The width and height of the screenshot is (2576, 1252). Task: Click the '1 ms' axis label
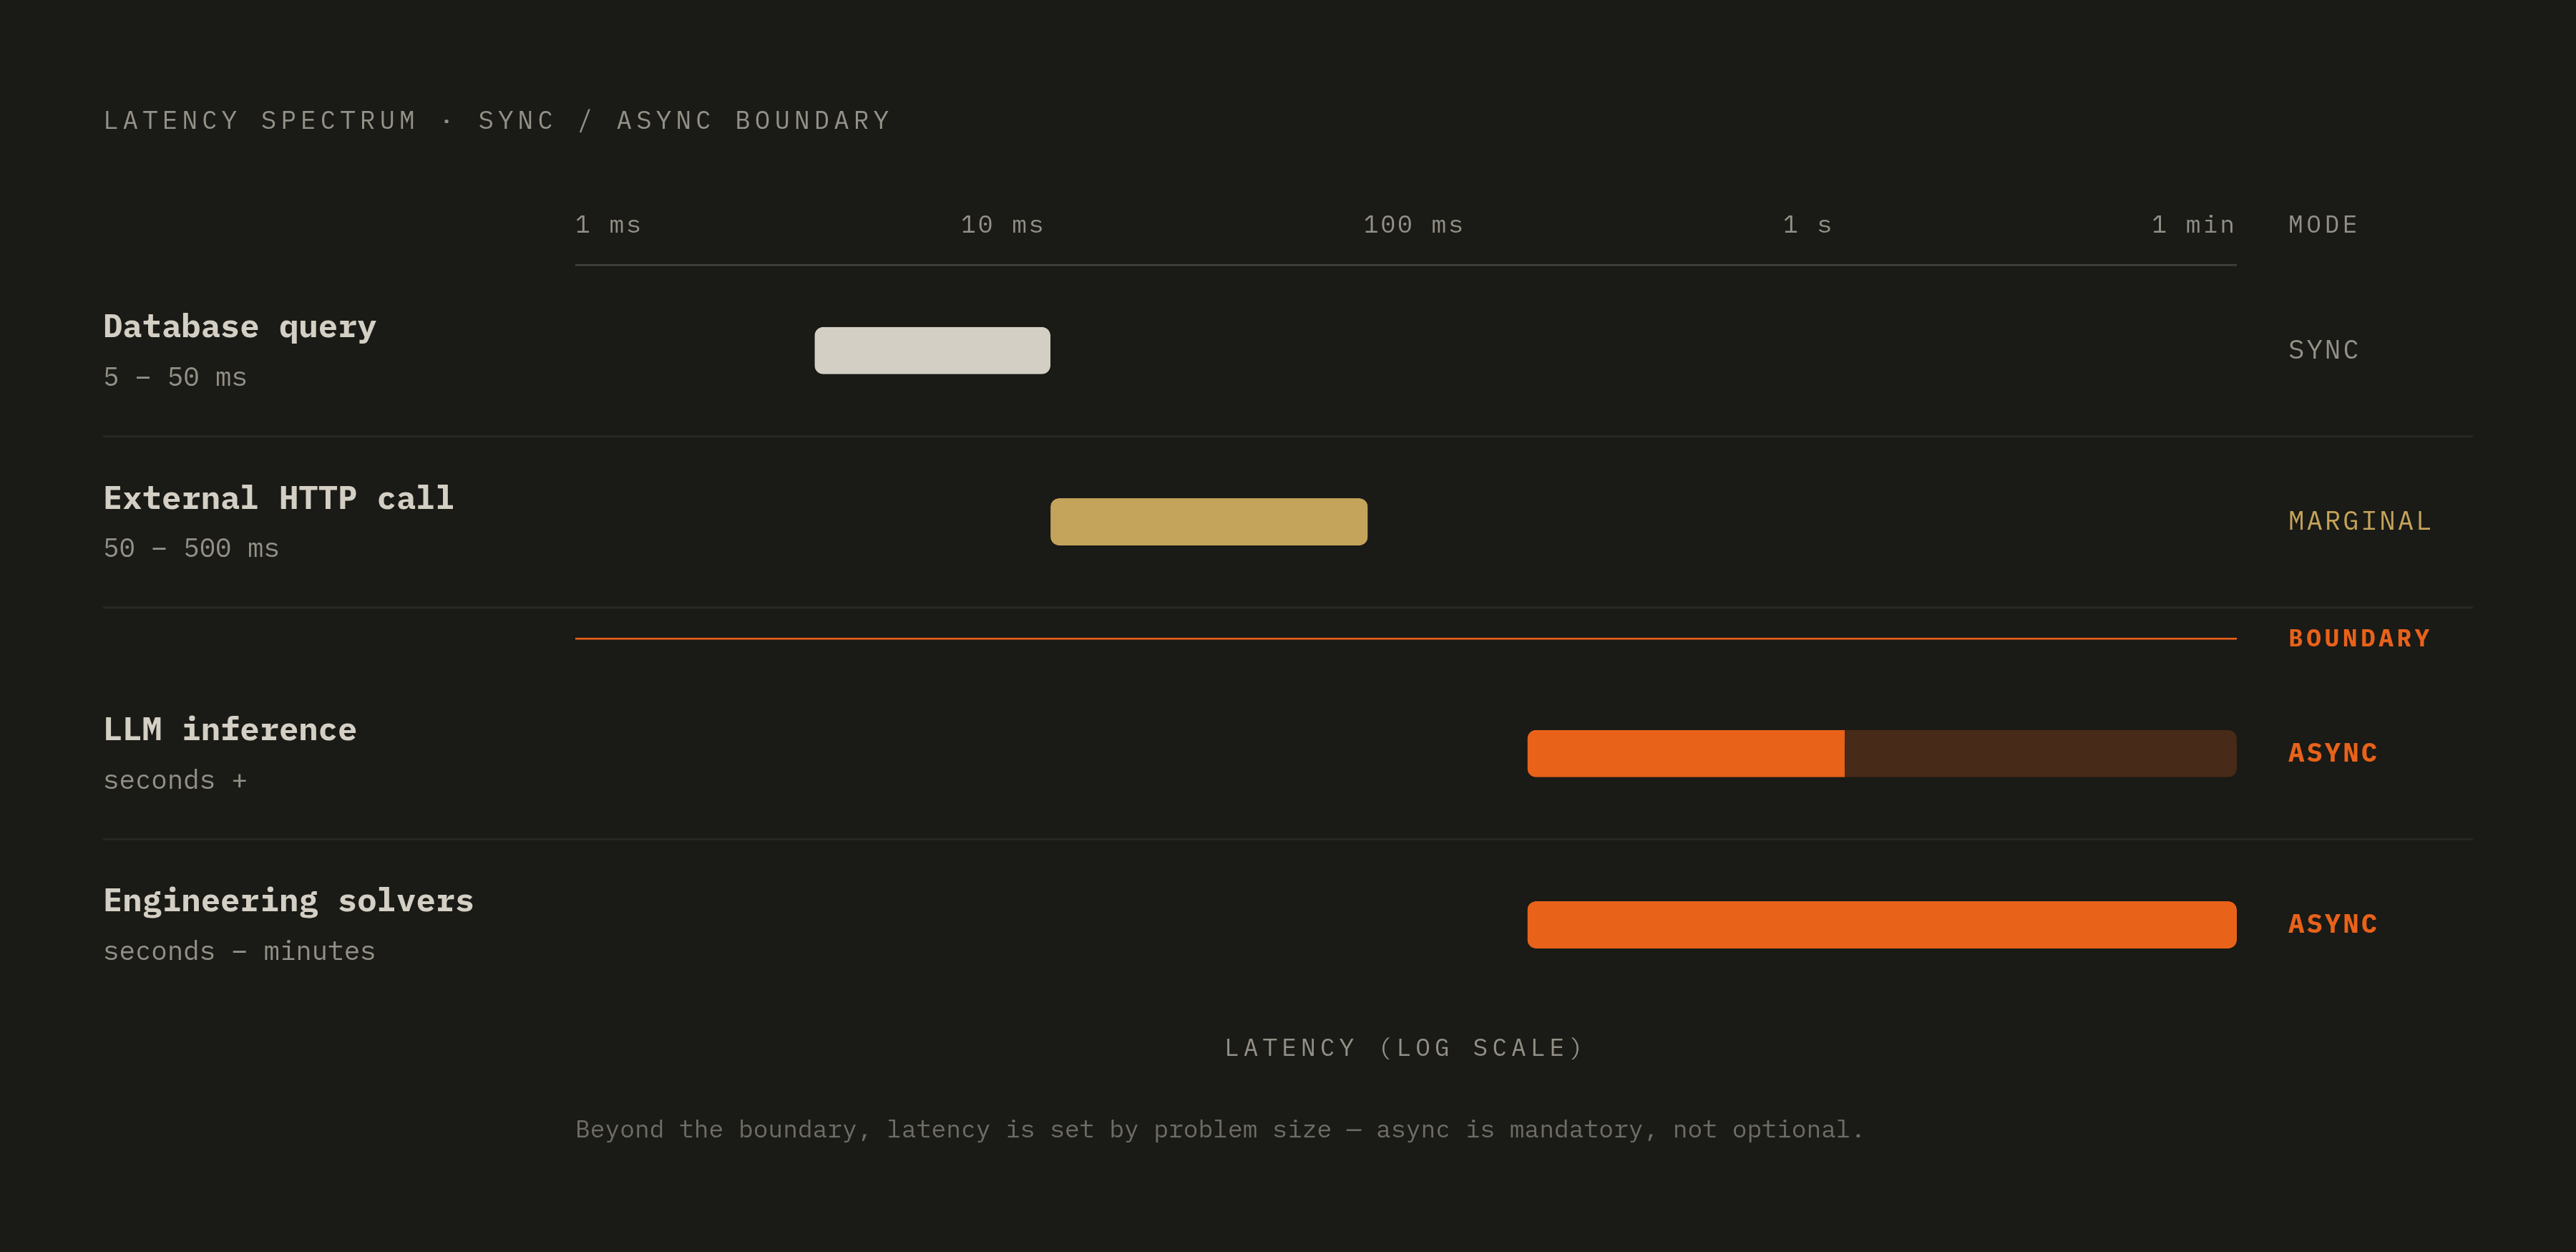[x=608, y=225]
